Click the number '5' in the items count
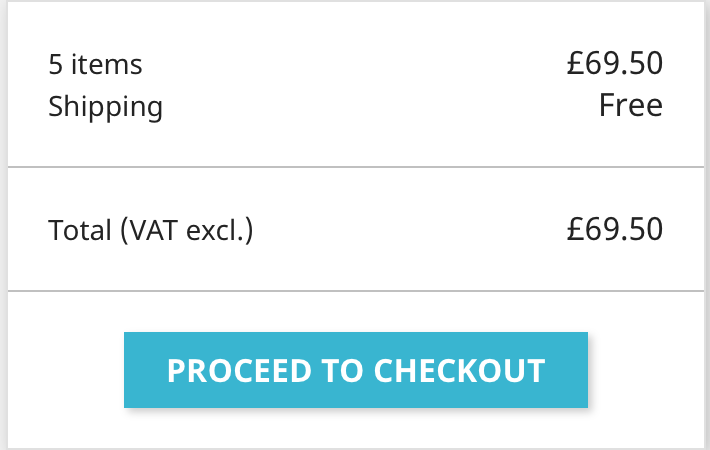Image resolution: width=710 pixels, height=450 pixels. [56, 65]
